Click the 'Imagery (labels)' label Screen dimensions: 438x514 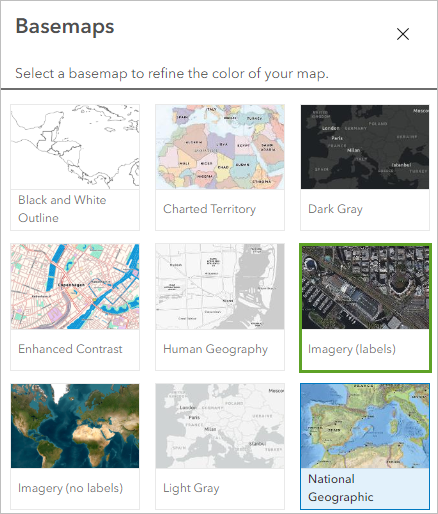point(352,349)
